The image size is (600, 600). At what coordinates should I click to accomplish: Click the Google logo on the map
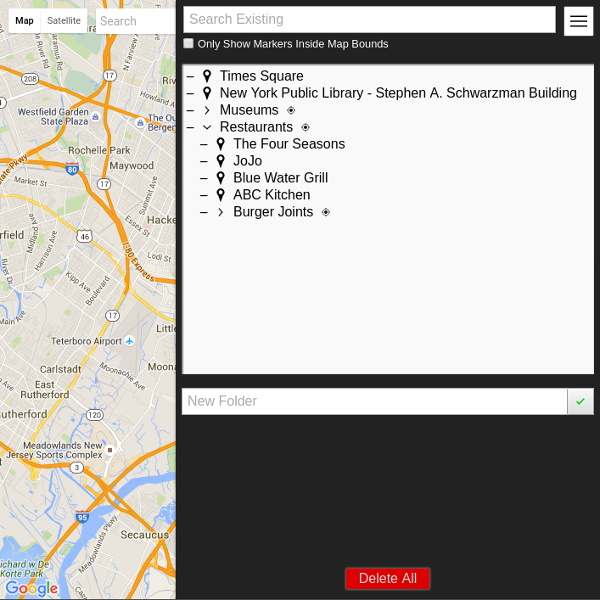(32, 588)
